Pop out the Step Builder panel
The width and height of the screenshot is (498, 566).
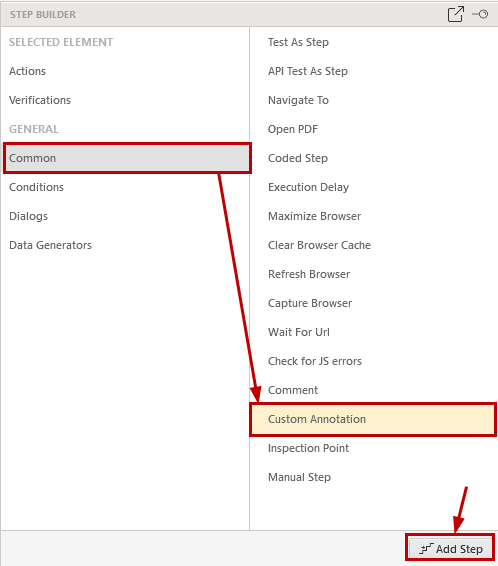(x=455, y=14)
